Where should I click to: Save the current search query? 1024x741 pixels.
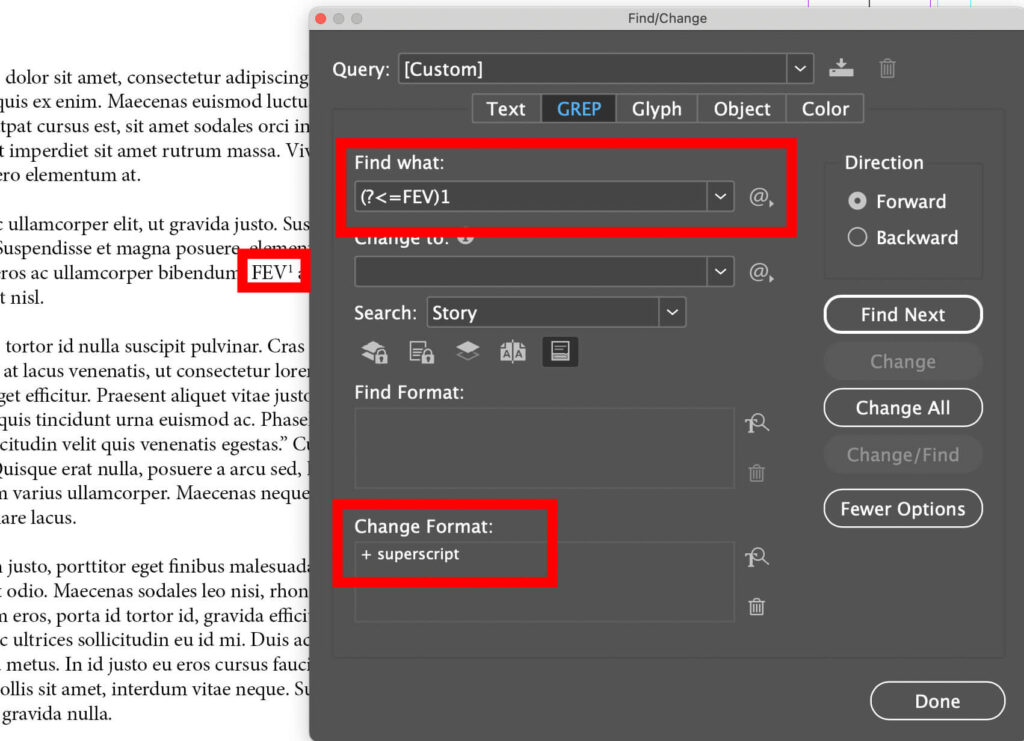(x=841, y=68)
